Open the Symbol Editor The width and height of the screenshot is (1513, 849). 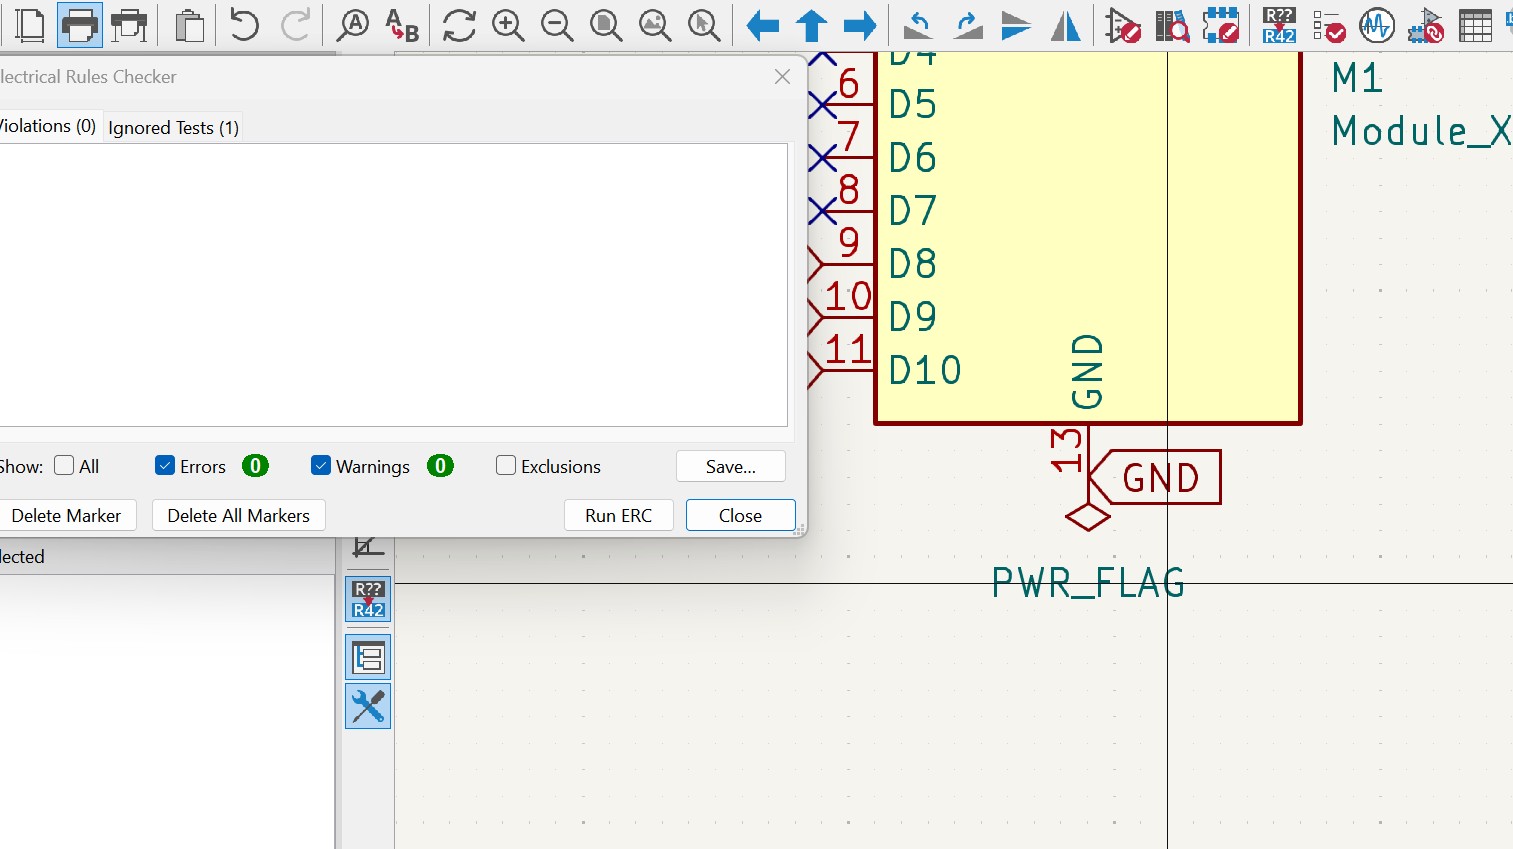point(1123,25)
